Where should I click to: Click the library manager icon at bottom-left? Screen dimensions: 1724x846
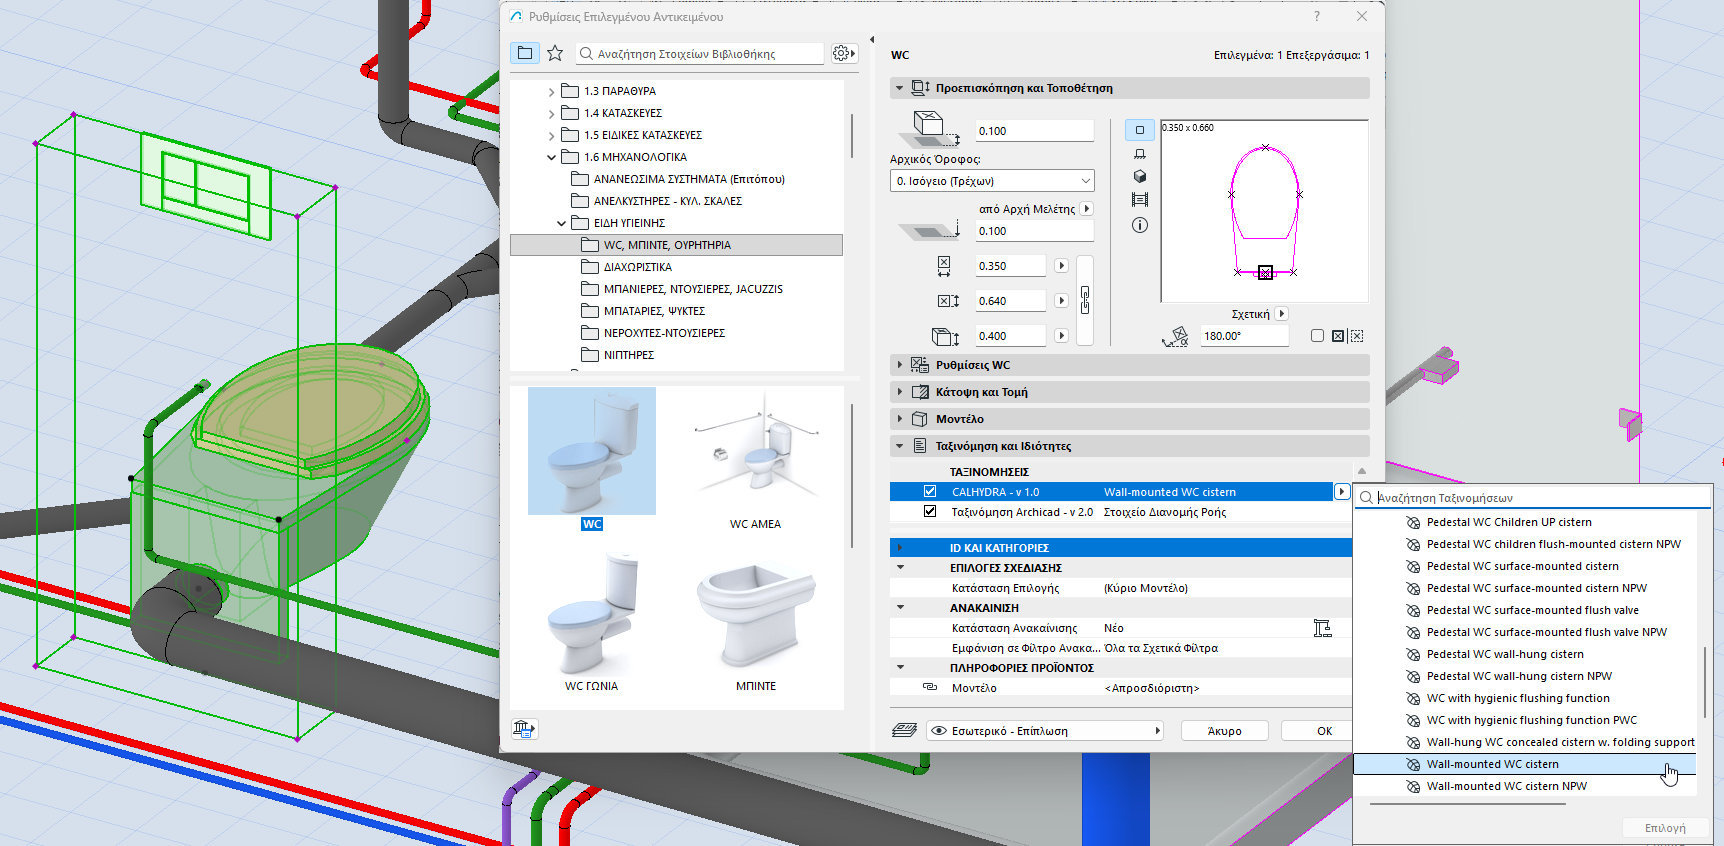(x=524, y=729)
